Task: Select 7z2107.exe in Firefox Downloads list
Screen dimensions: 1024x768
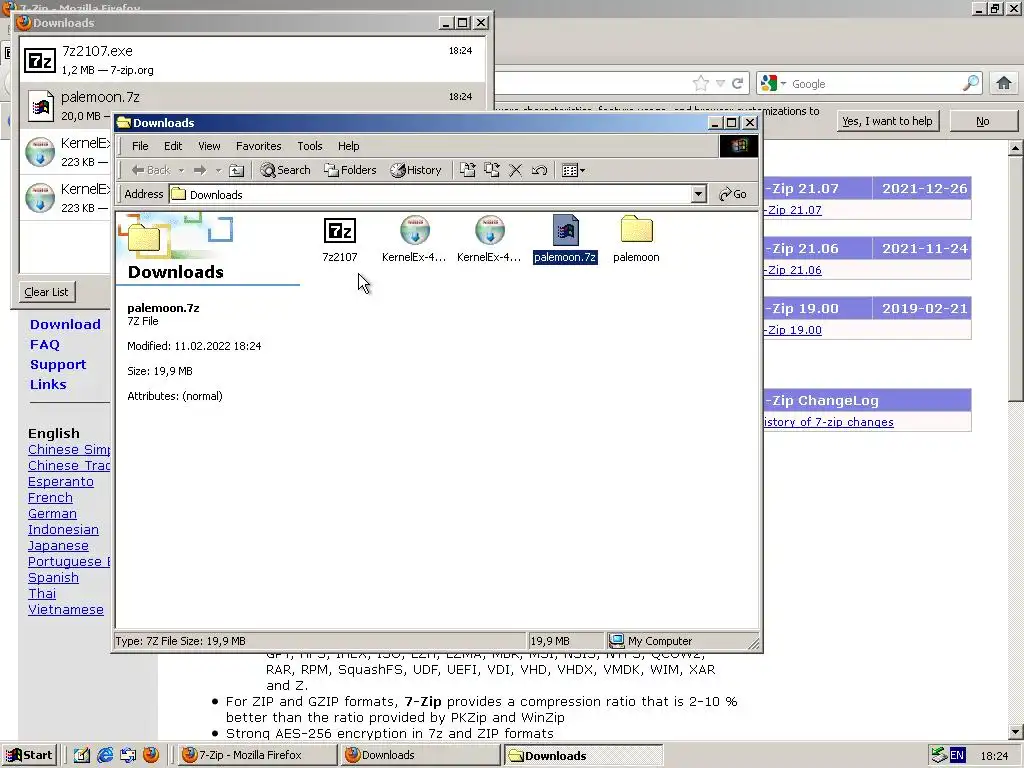Action: (253, 60)
